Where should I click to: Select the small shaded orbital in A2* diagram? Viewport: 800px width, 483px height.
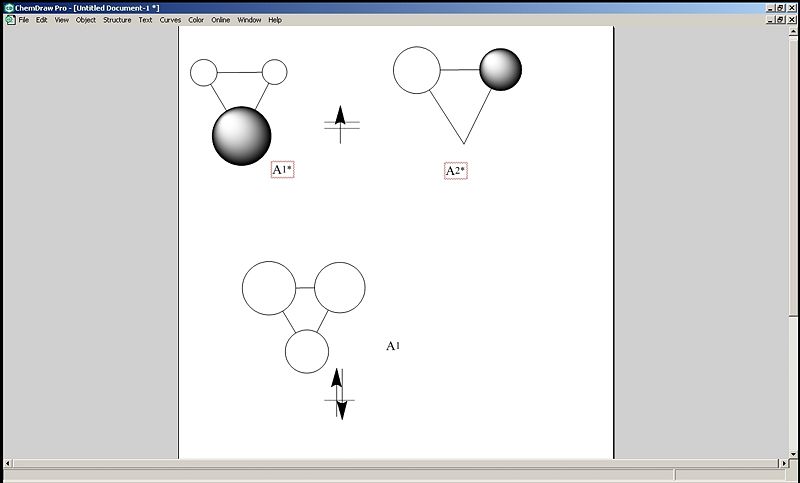[x=501, y=69]
